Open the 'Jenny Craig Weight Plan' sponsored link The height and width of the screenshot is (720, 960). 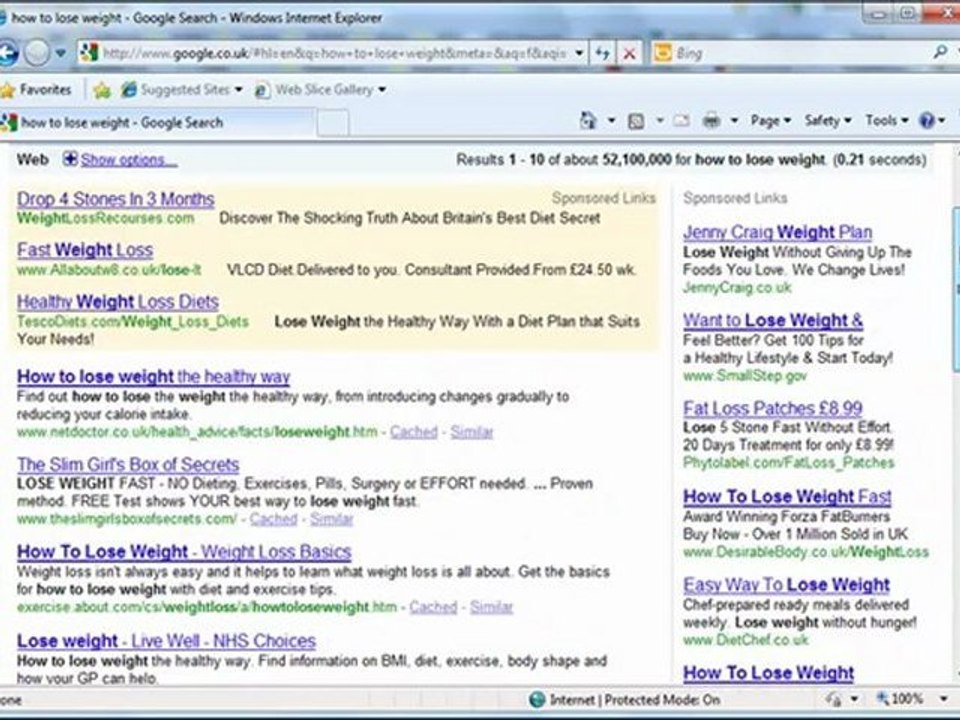point(778,233)
